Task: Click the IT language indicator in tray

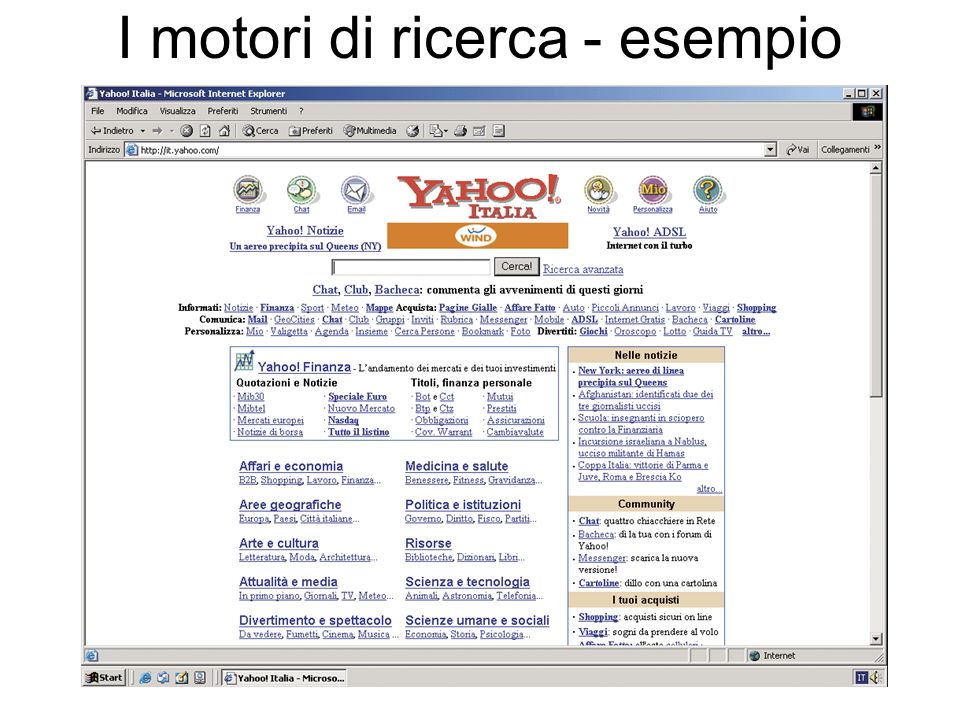Action: [862, 677]
